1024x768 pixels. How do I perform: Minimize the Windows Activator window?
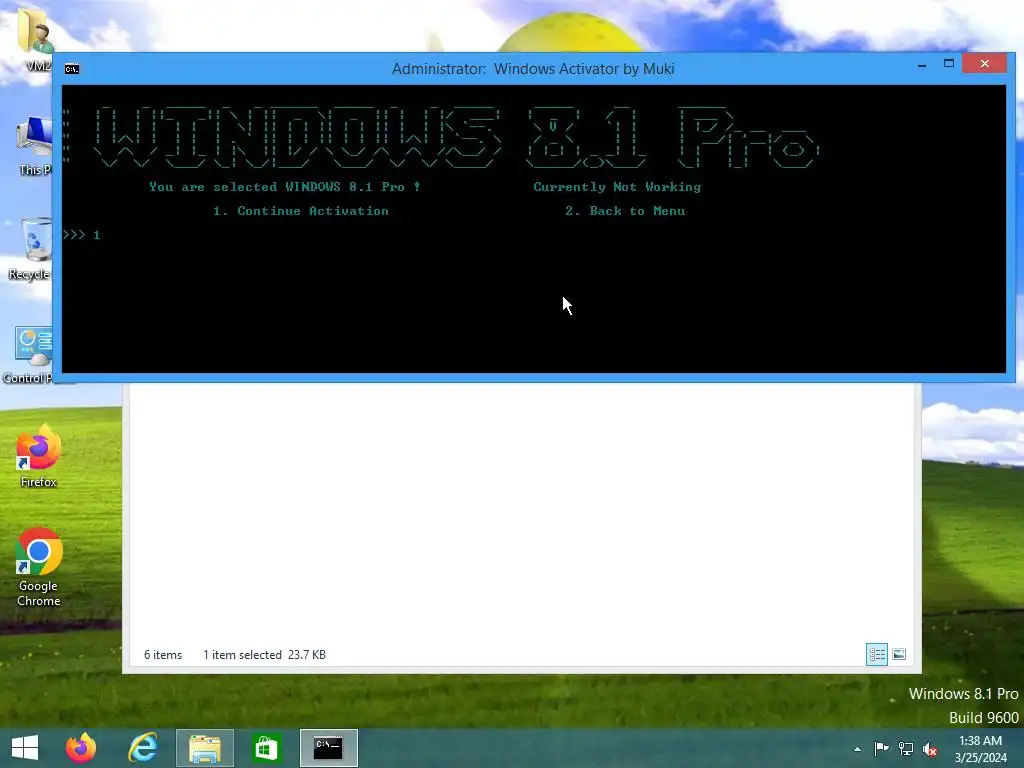click(x=921, y=65)
